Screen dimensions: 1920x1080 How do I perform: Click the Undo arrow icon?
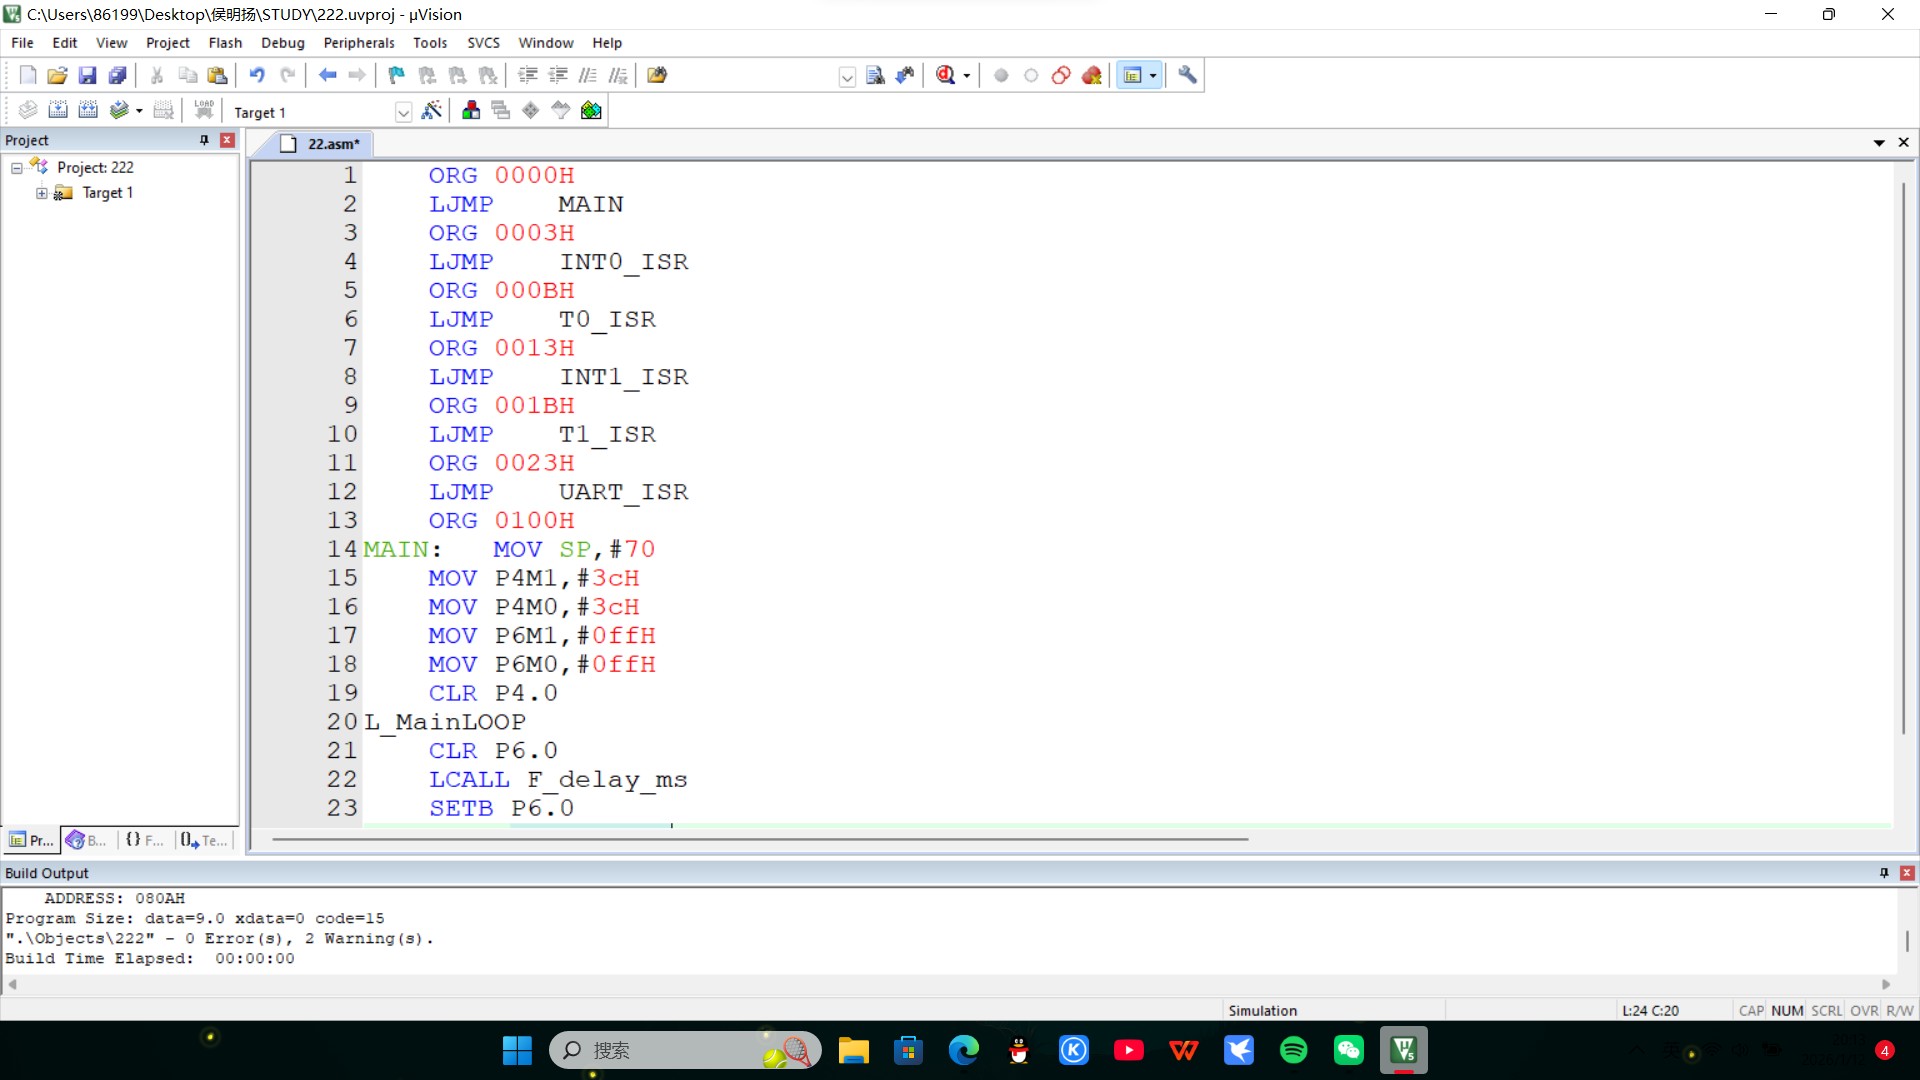257,75
